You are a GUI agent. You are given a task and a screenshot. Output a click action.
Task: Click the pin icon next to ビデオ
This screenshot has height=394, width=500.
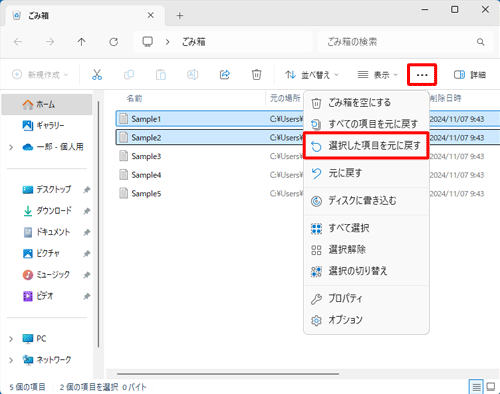tap(87, 296)
